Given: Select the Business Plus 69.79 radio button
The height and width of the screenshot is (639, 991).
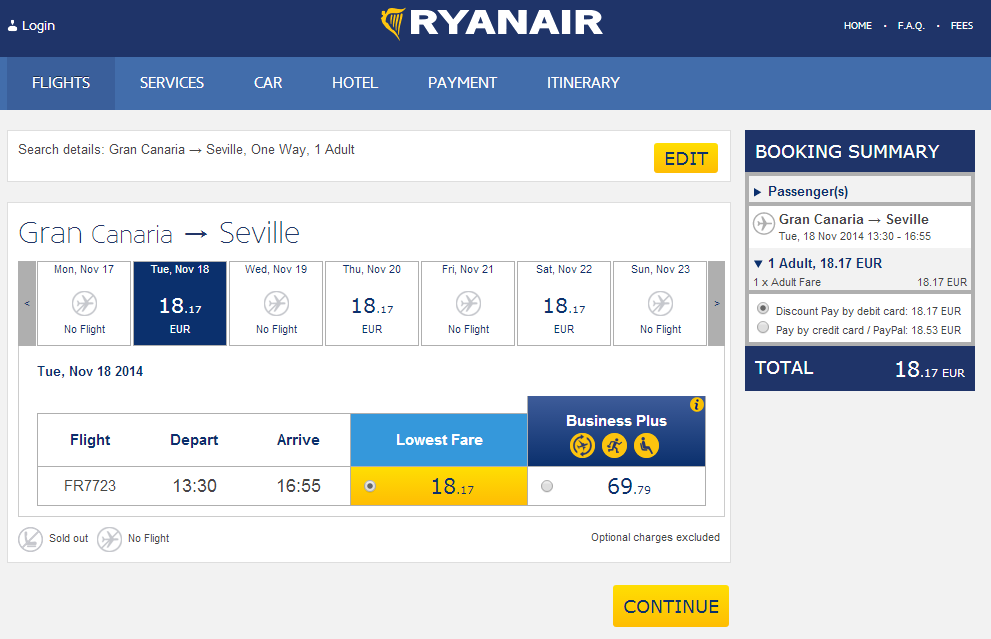Looking at the screenshot, I should 547,486.
